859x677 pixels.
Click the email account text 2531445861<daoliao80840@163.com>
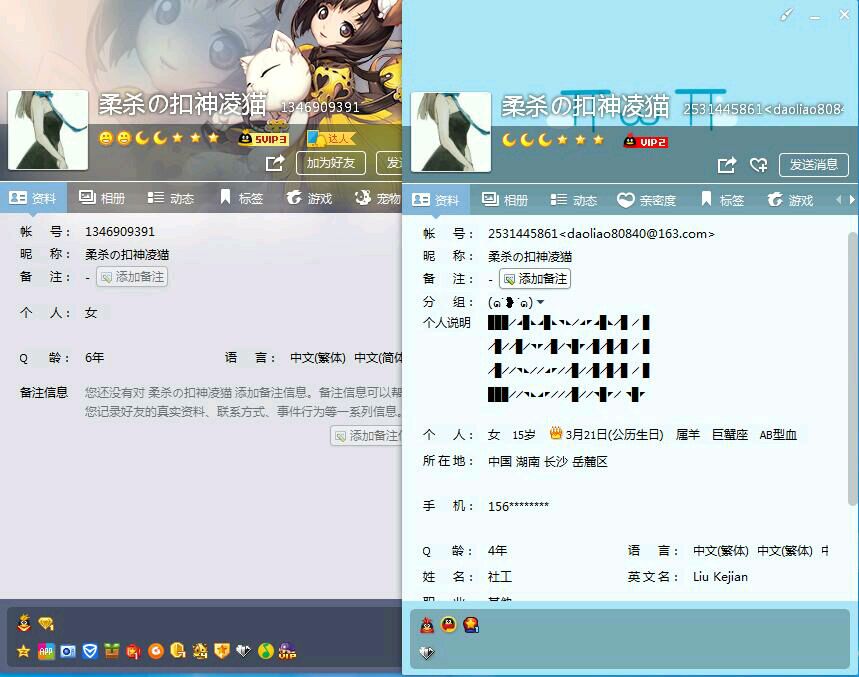point(601,234)
